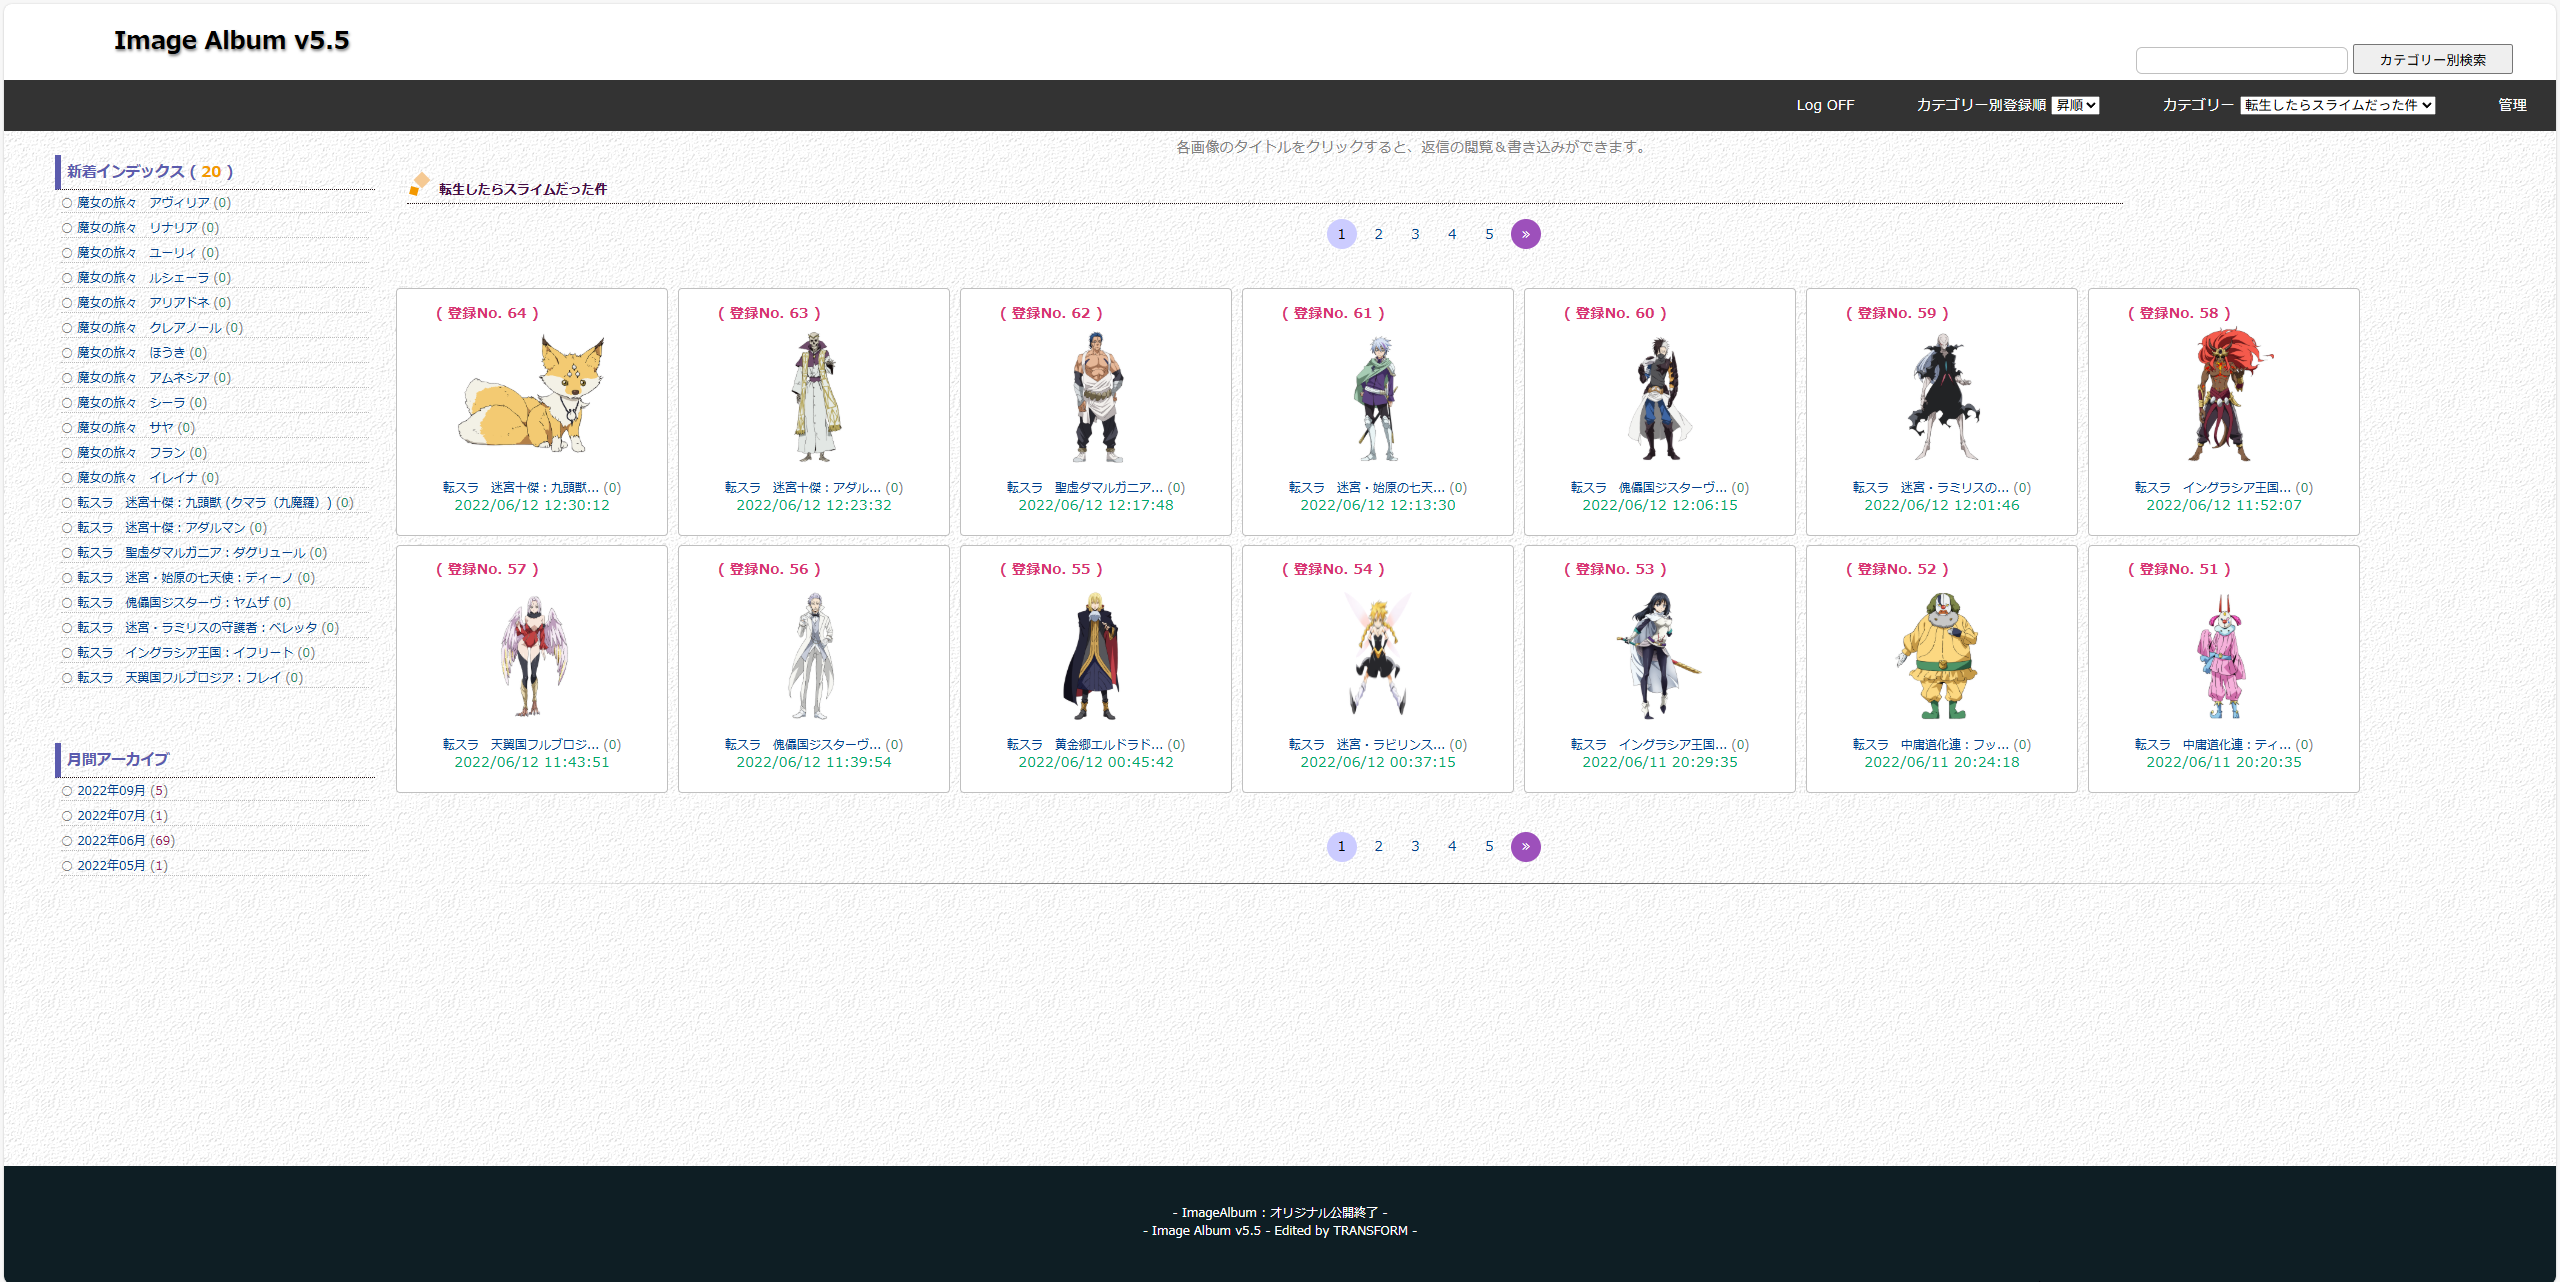
Task: Click the Log OFF menu item
Action: (x=1825, y=105)
